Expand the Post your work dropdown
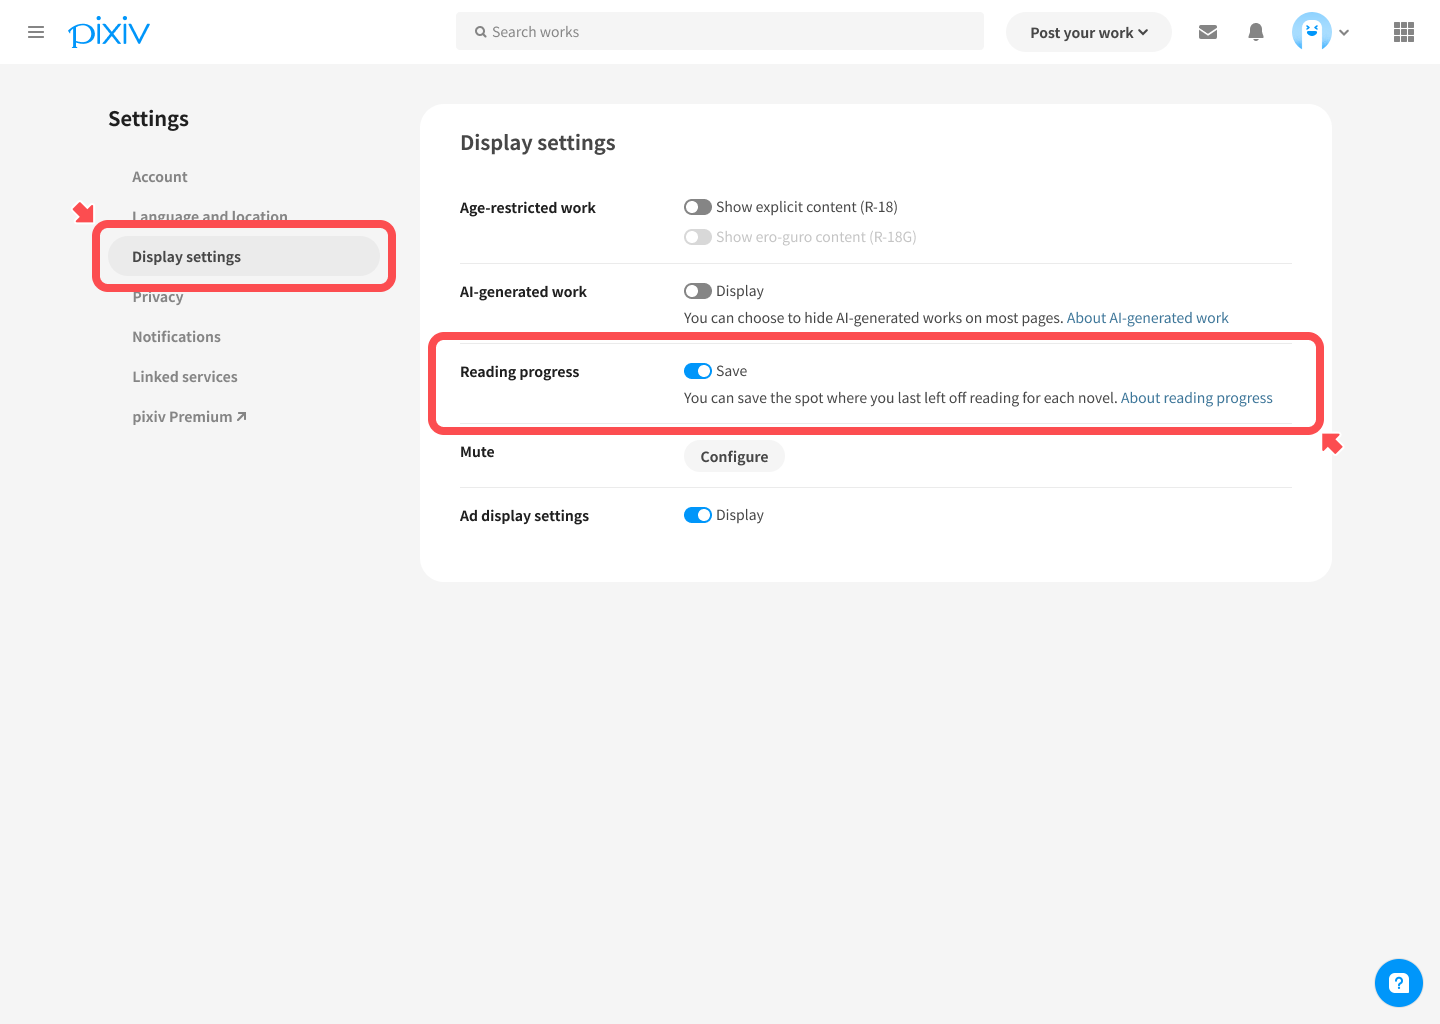This screenshot has width=1440, height=1024. [1088, 31]
